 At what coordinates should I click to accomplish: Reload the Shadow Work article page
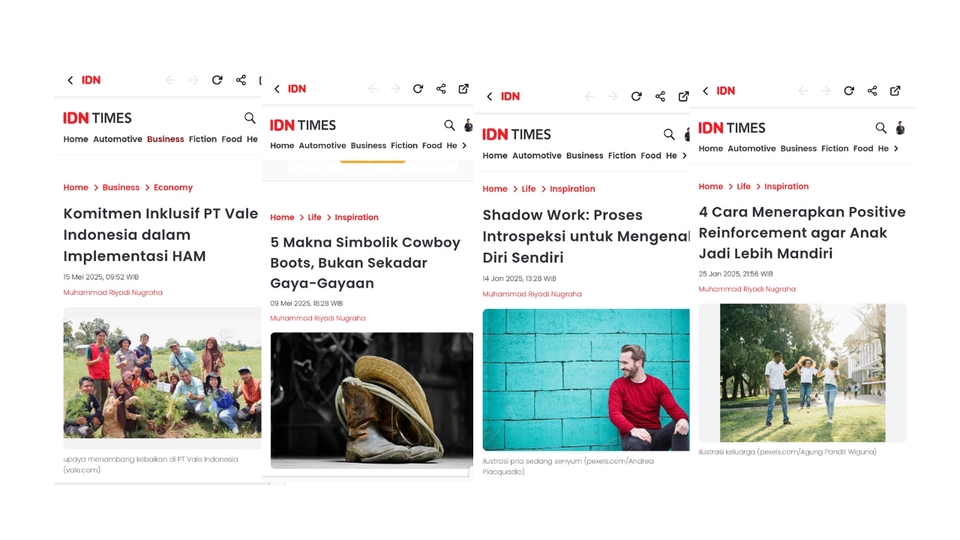tap(636, 97)
